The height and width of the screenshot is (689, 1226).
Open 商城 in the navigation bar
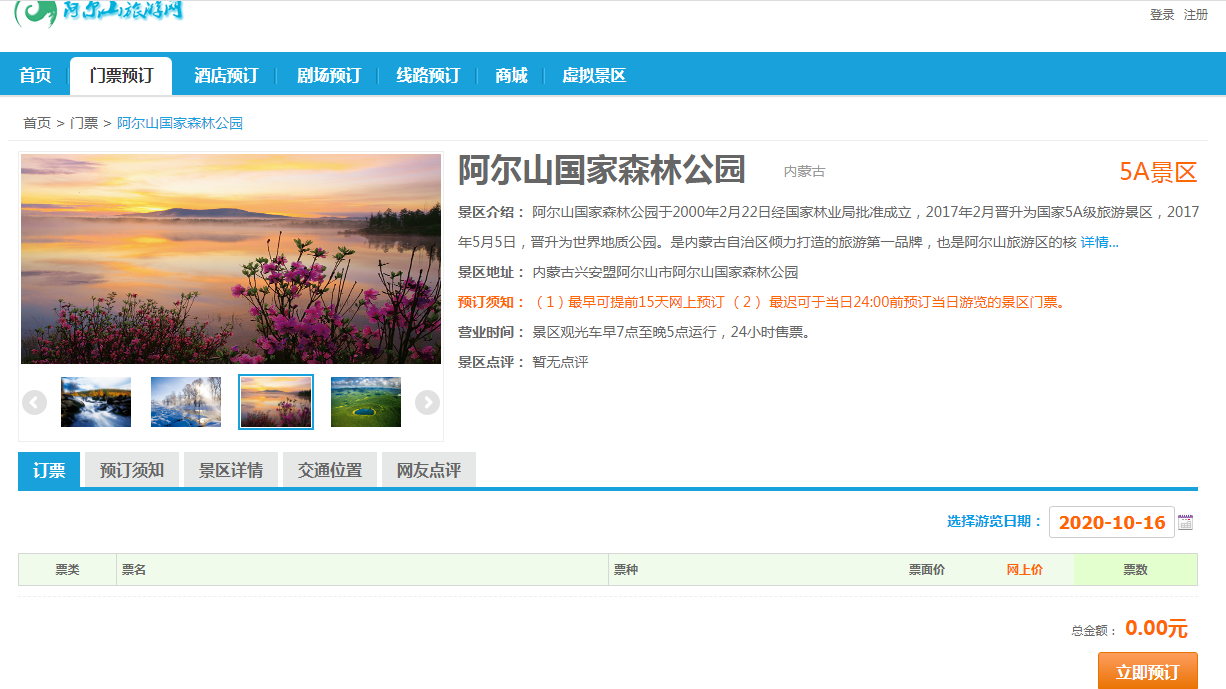pos(511,75)
